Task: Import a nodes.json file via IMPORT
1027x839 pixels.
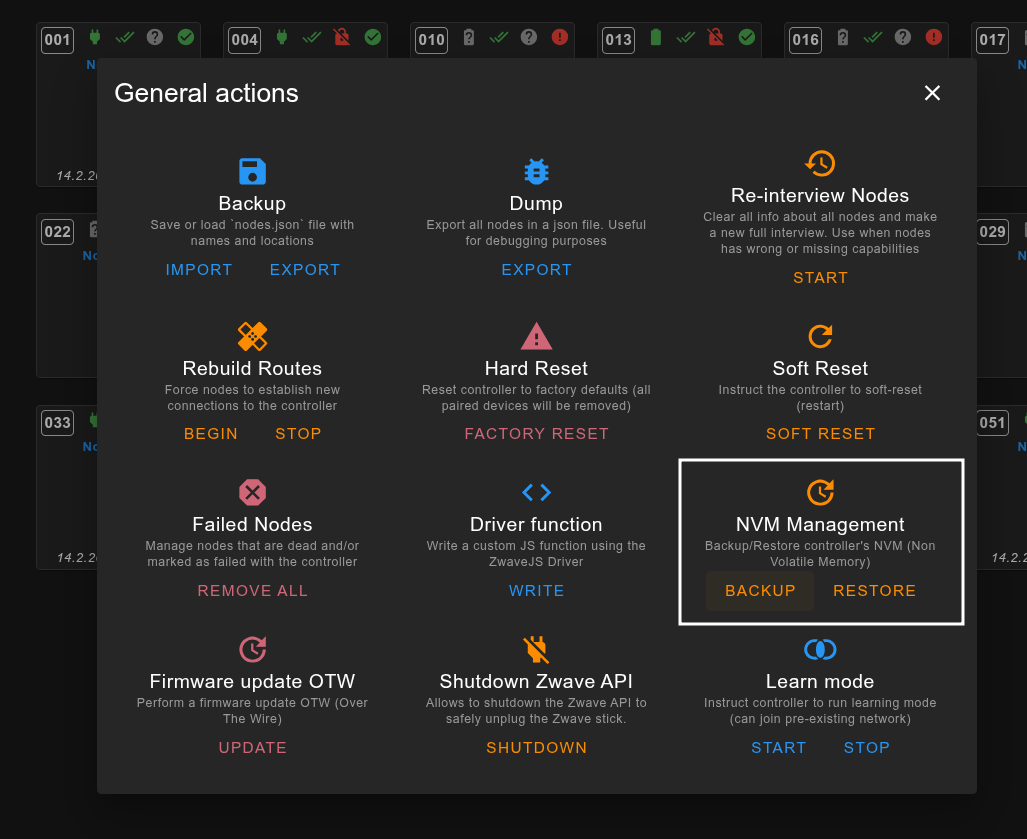Action: pyautogui.click(x=199, y=269)
